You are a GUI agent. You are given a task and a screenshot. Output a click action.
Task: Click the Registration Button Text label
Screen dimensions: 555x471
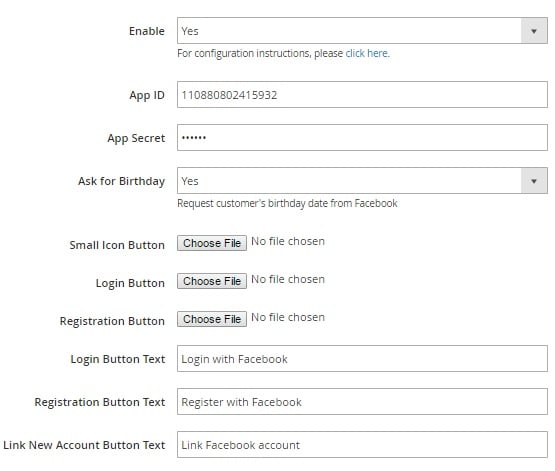click(100, 402)
